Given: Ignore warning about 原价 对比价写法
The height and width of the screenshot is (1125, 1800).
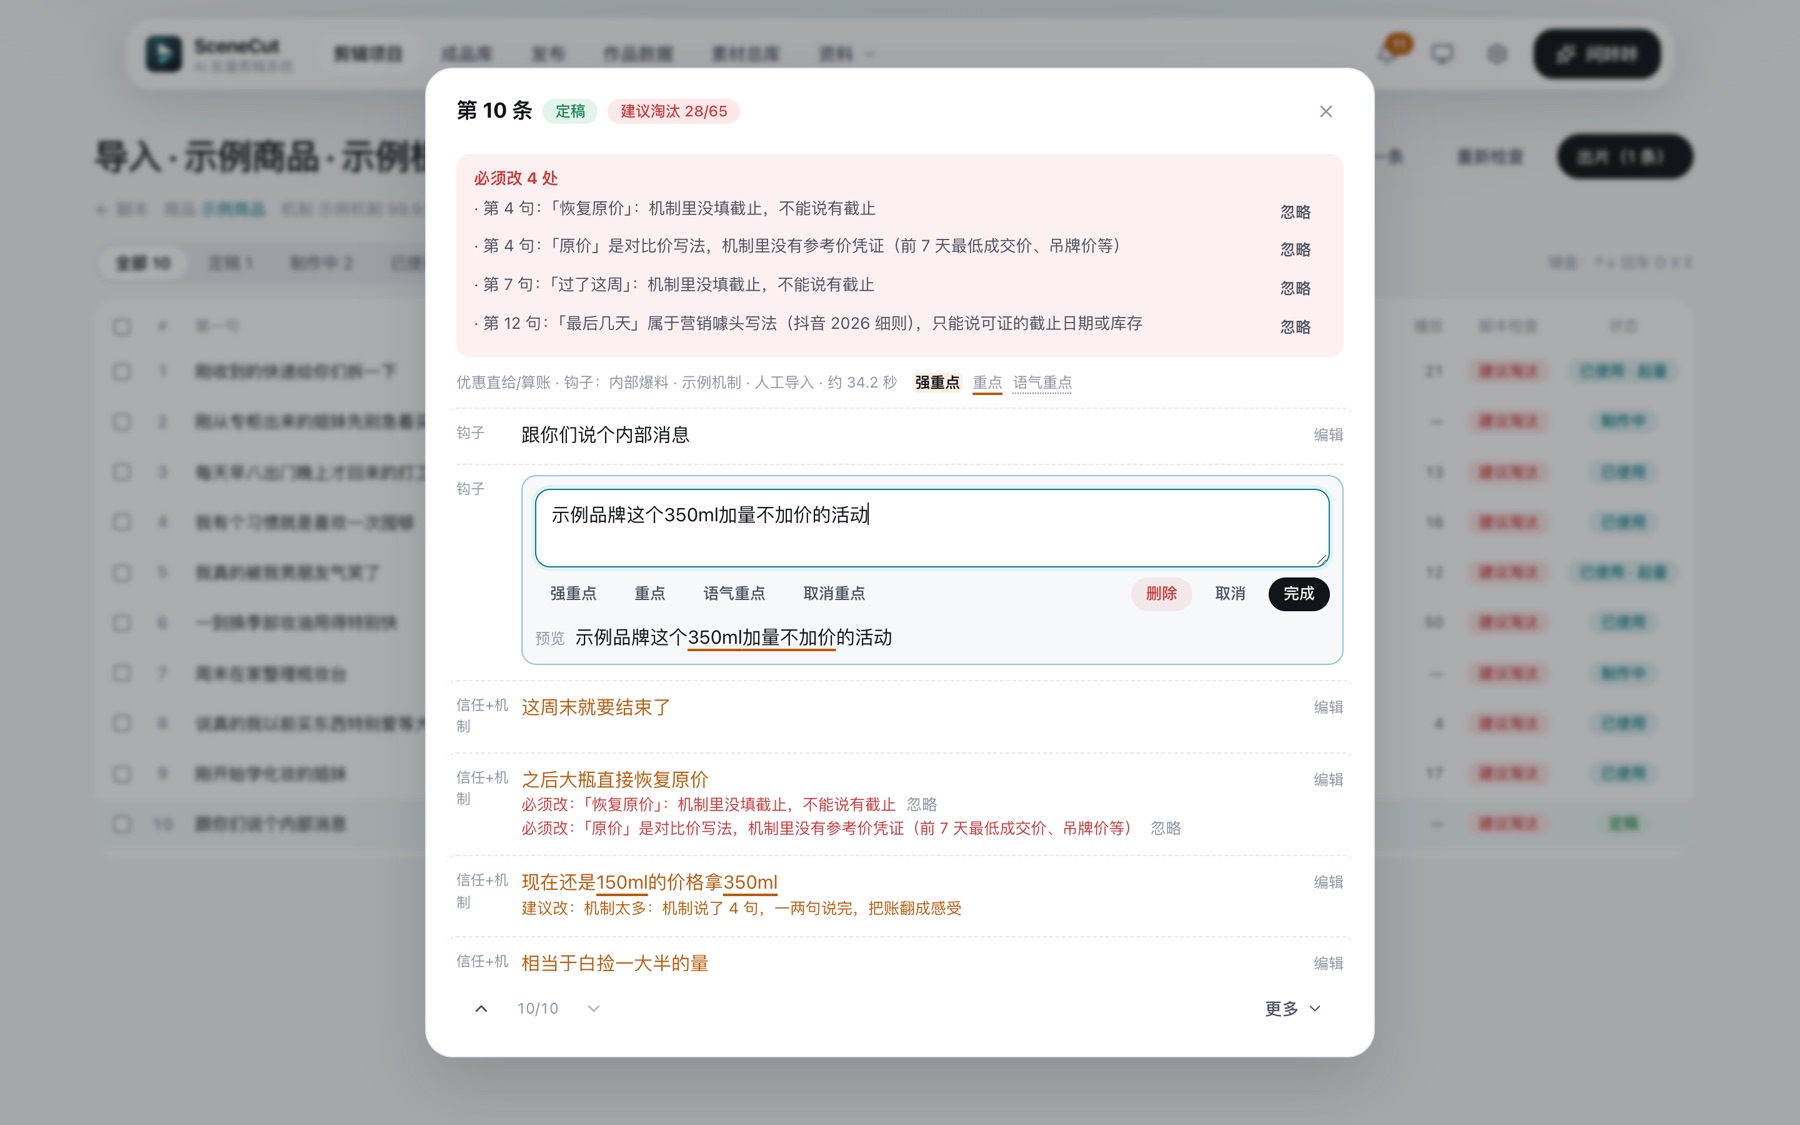Looking at the screenshot, I should [1295, 249].
